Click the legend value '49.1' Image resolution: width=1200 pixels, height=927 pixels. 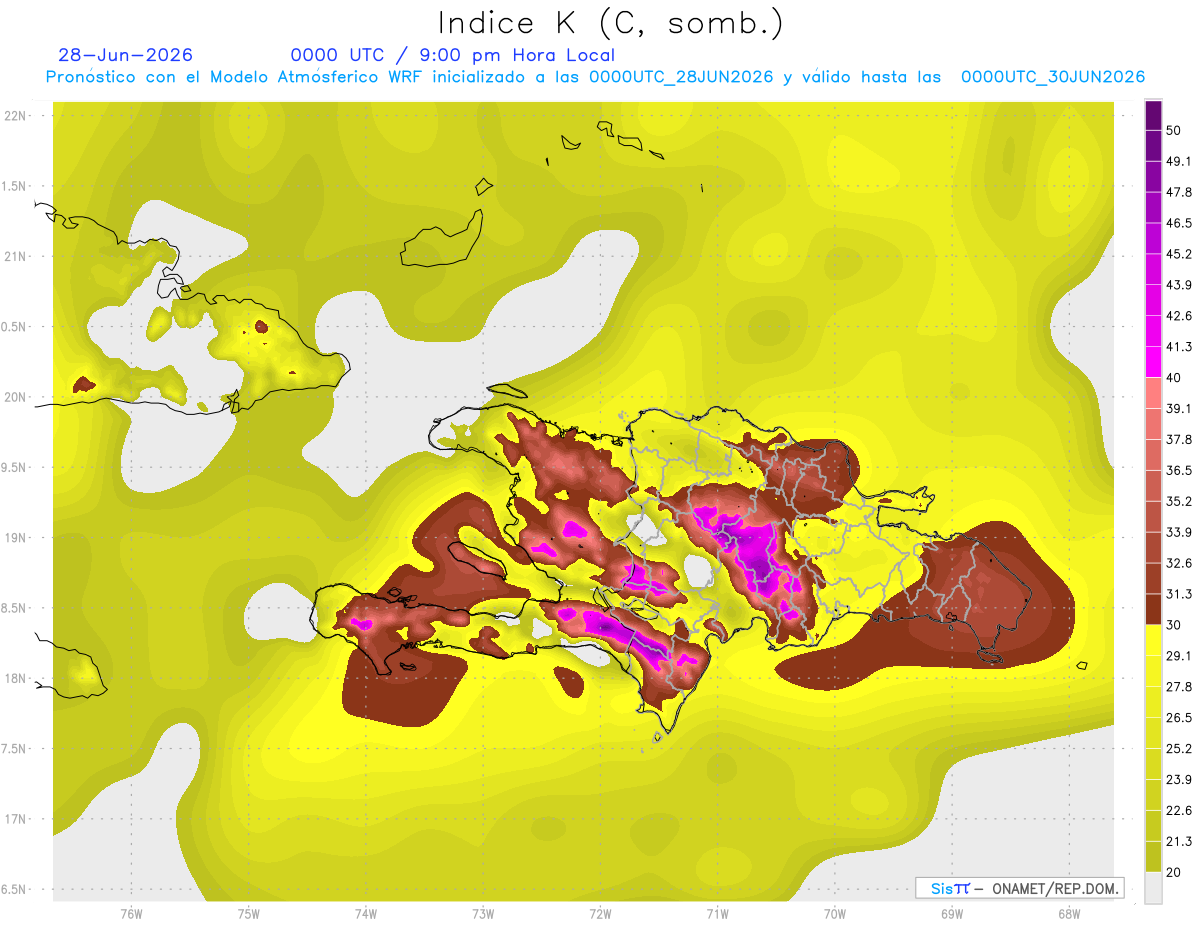1180,161
